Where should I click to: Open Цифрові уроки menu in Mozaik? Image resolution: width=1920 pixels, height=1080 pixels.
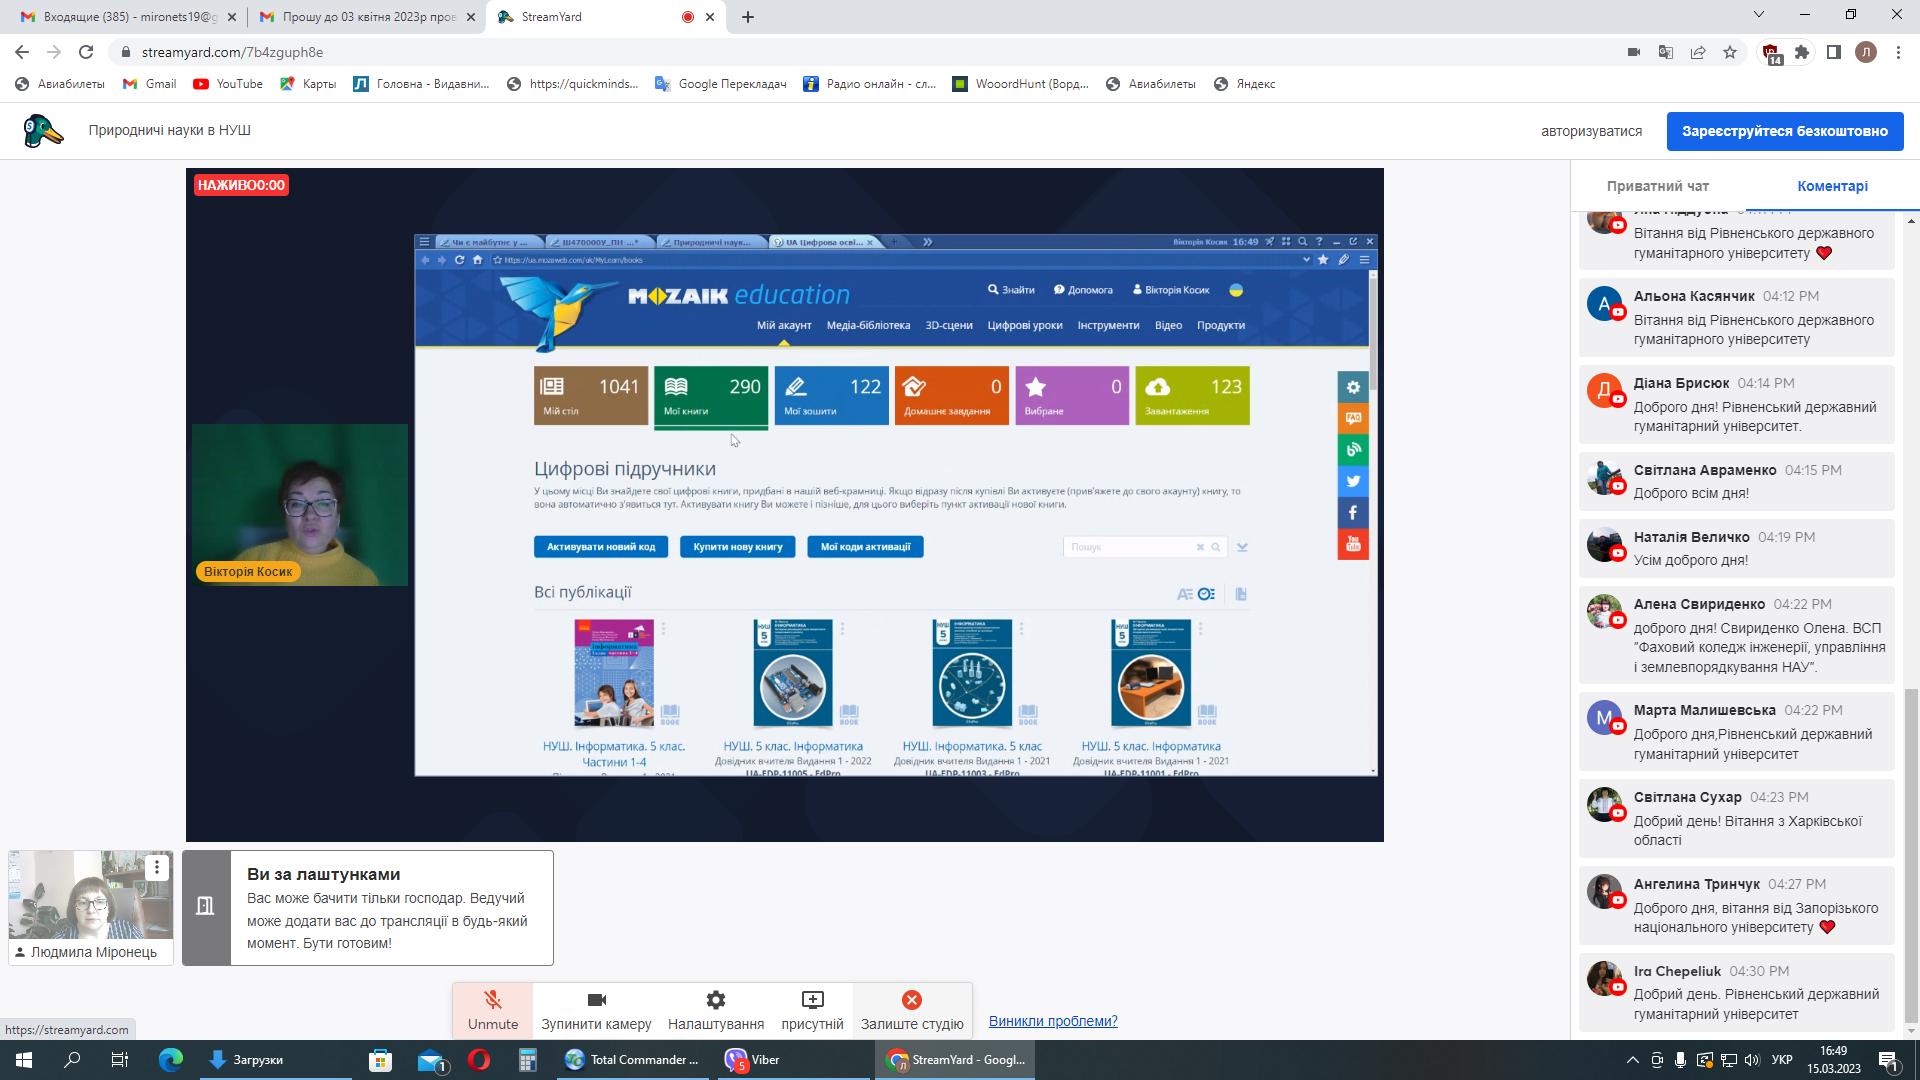(x=1025, y=325)
